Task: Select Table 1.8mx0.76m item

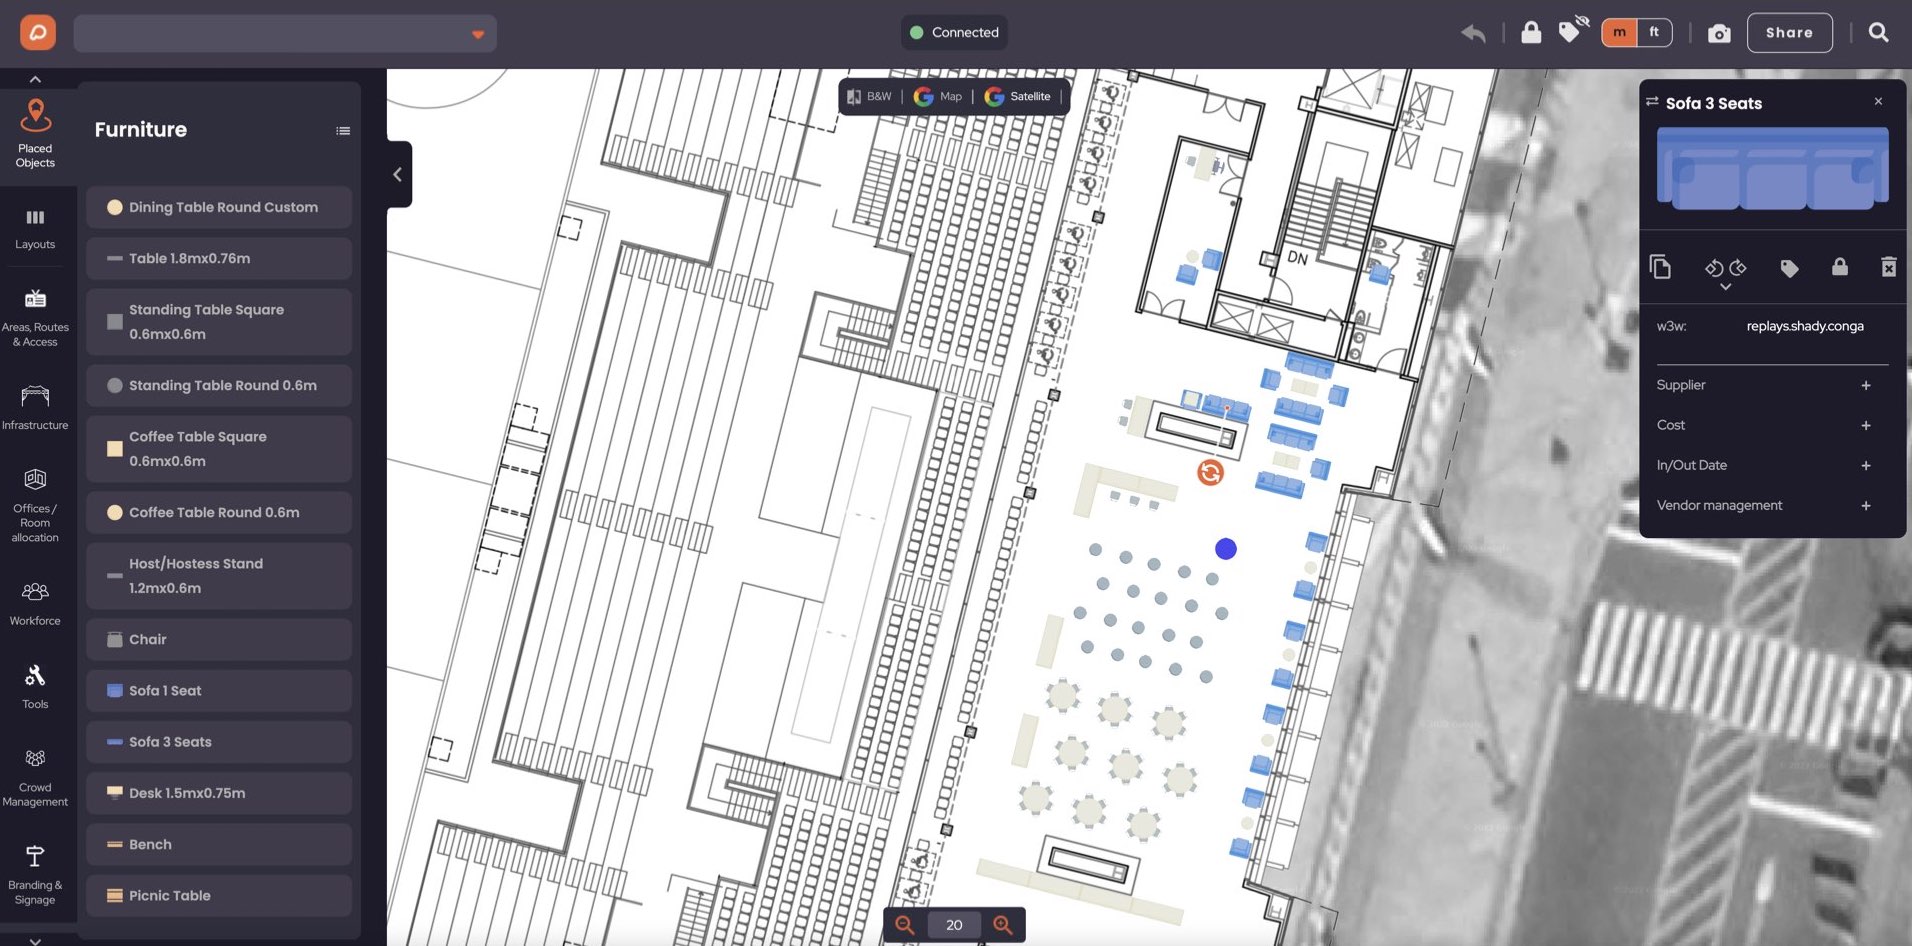Action: click(219, 258)
